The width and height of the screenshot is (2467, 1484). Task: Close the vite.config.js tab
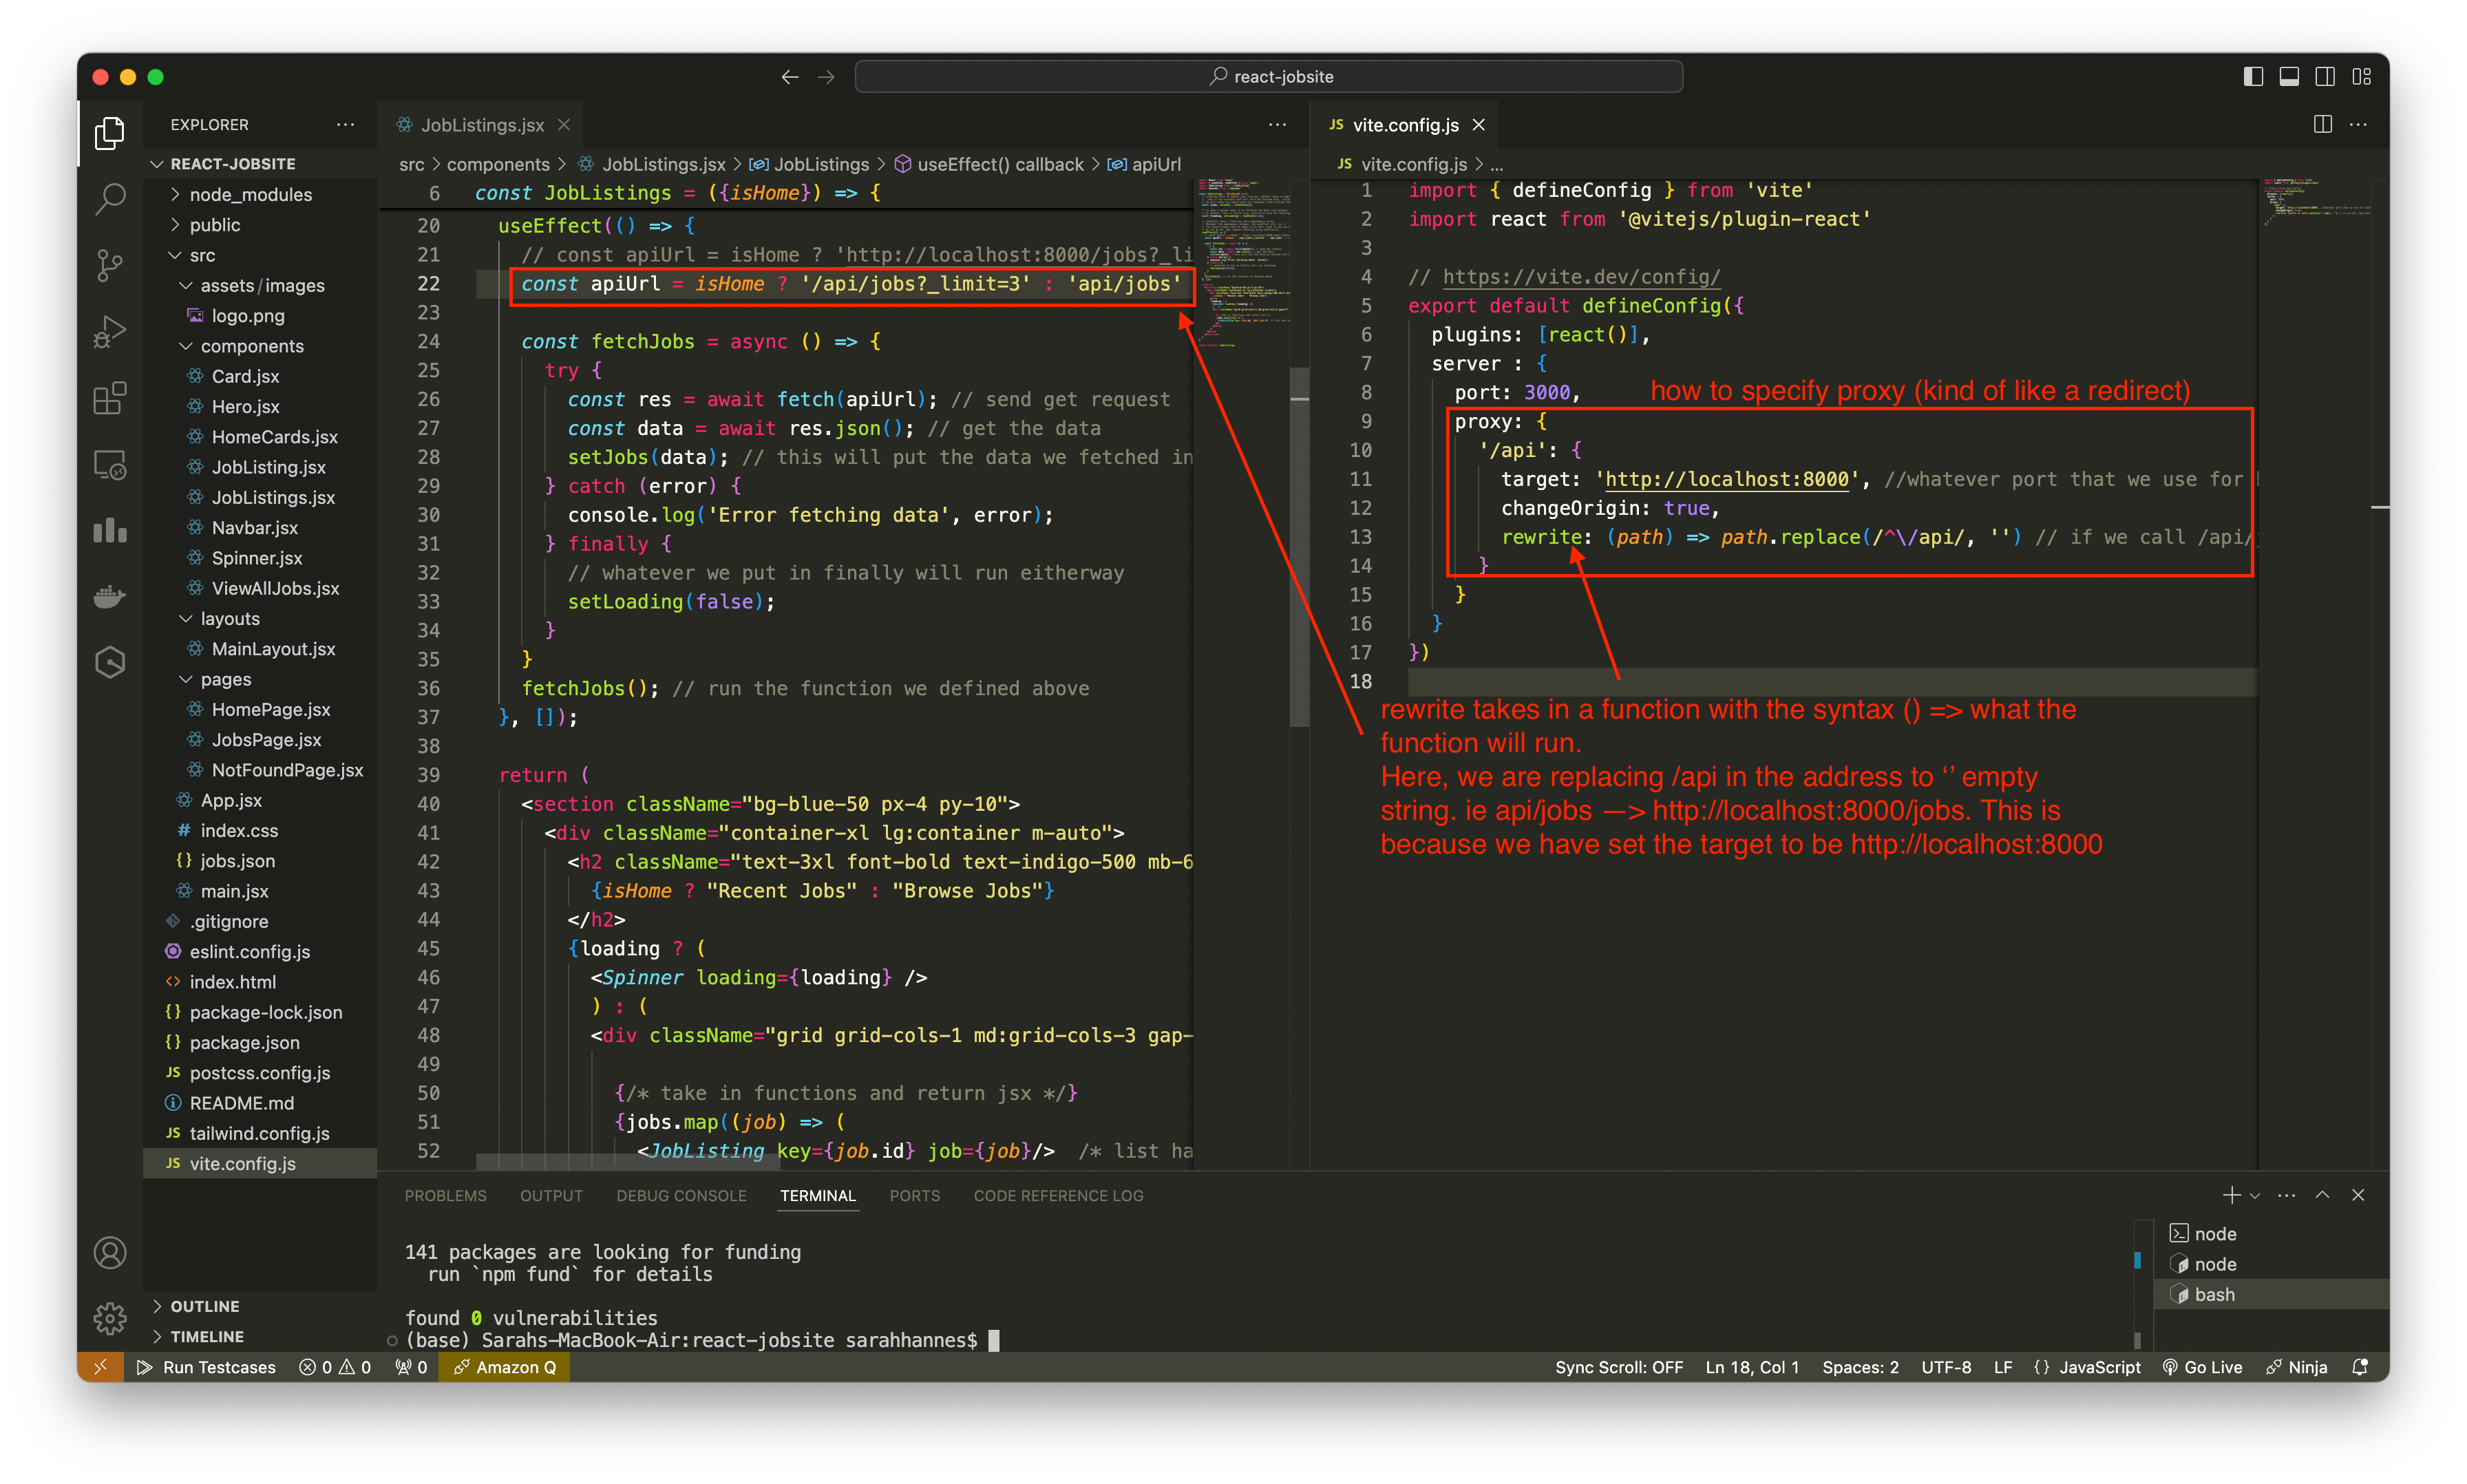point(1478,125)
